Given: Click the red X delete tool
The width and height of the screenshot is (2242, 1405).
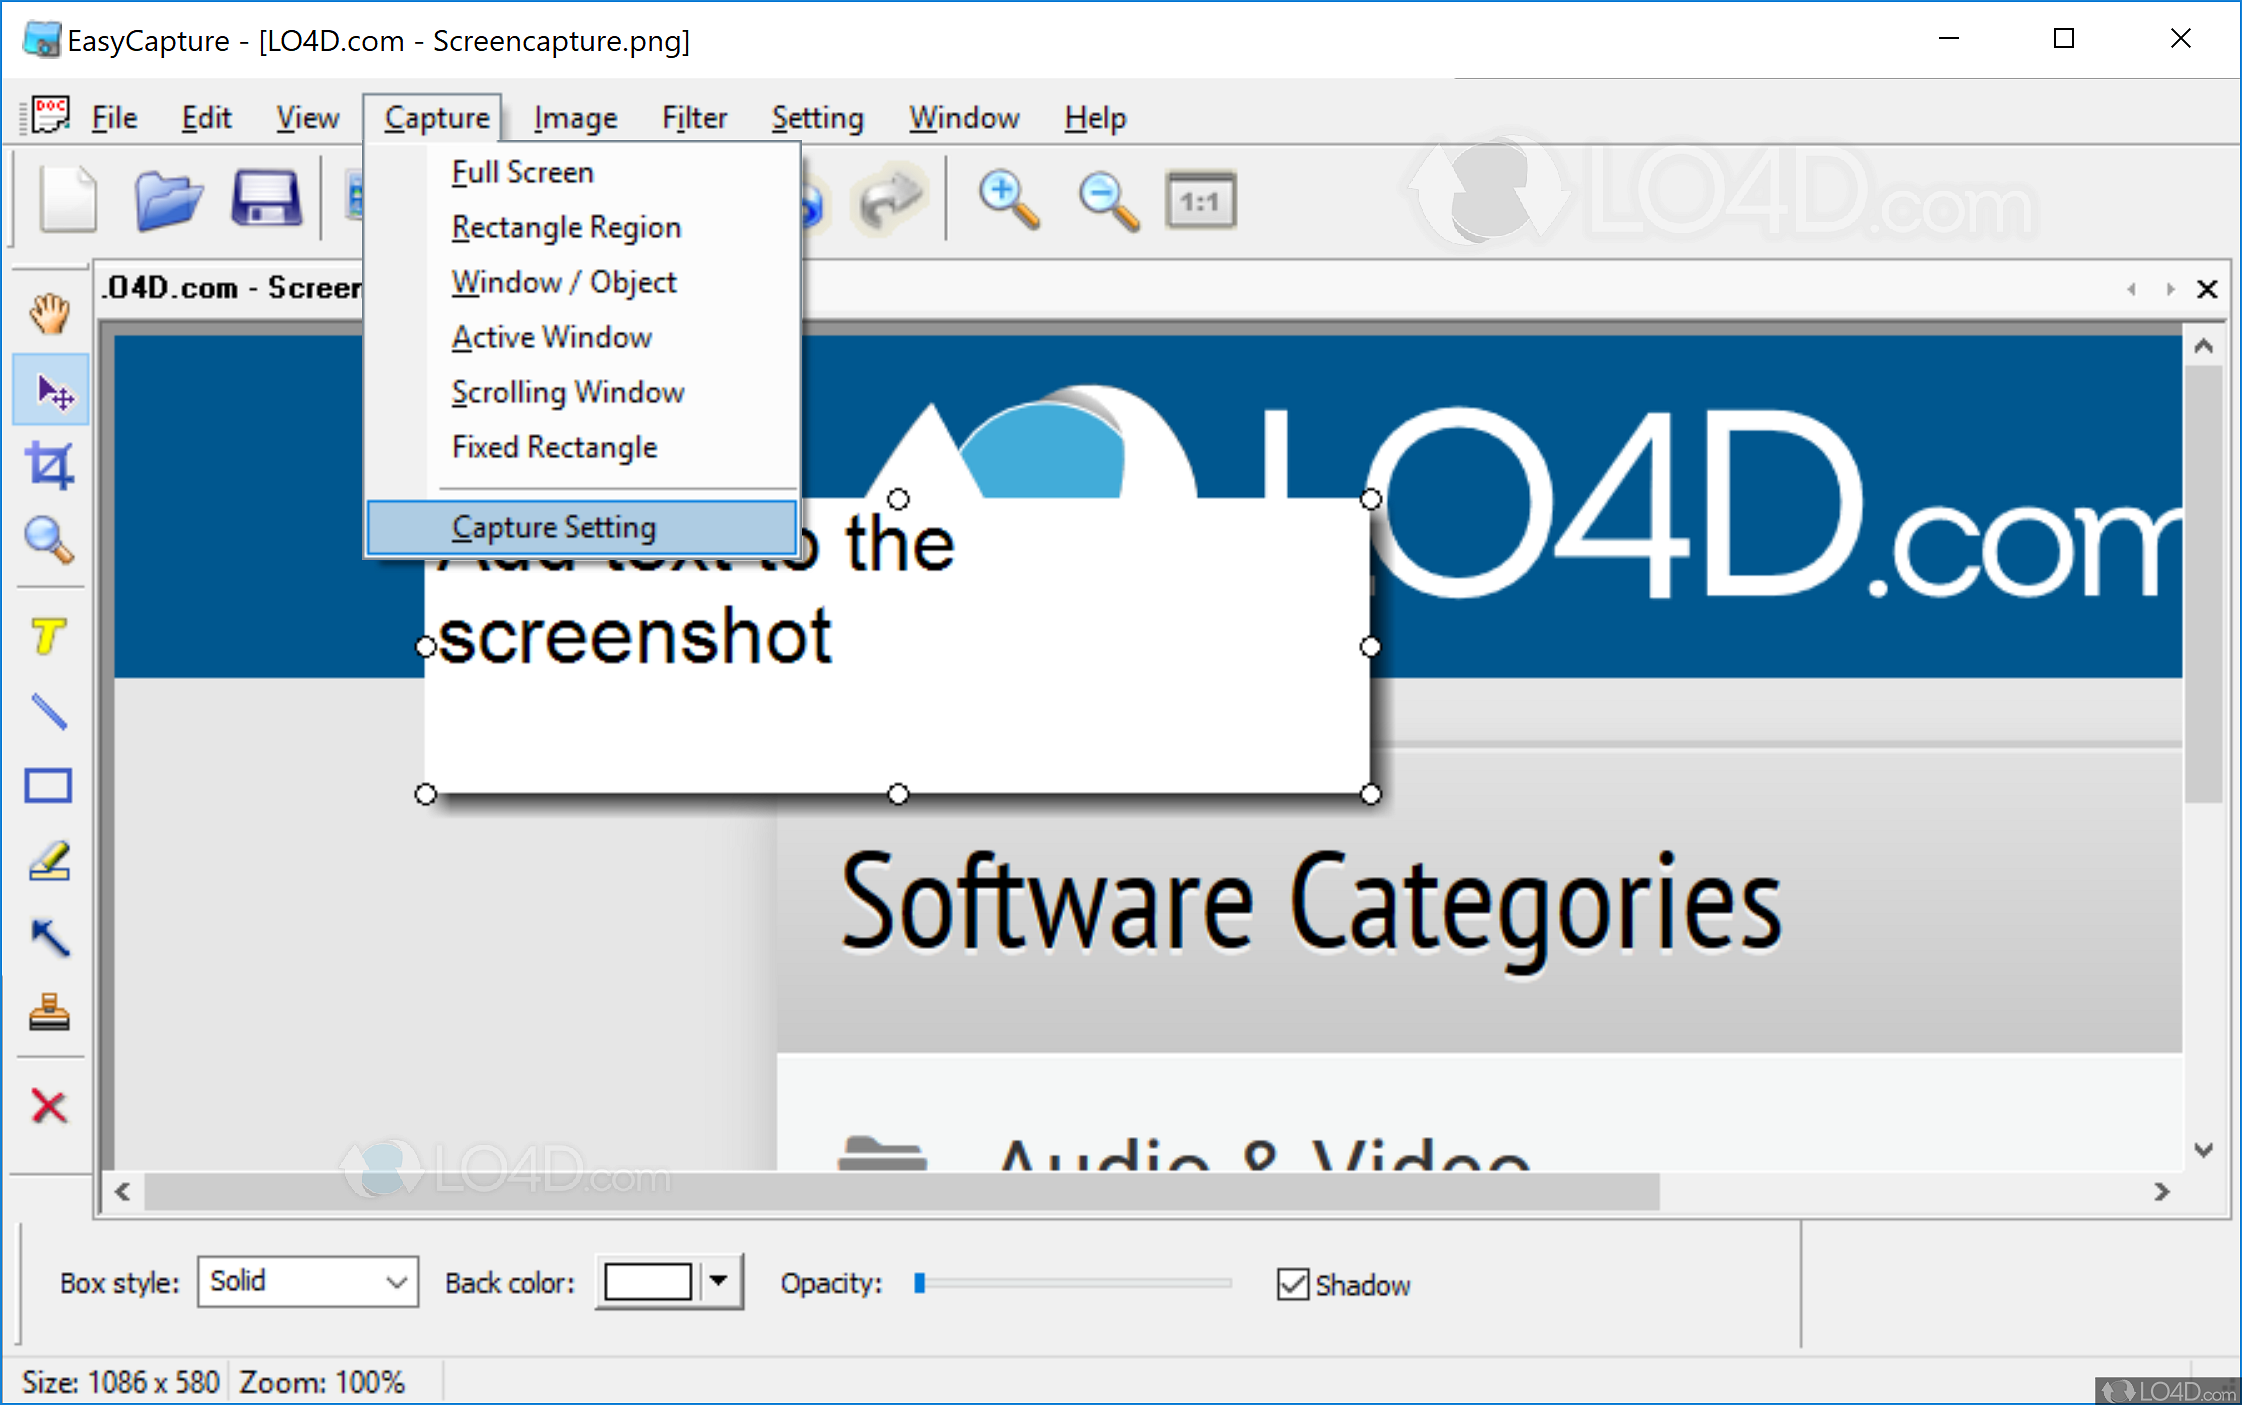Looking at the screenshot, I should point(49,1106).
